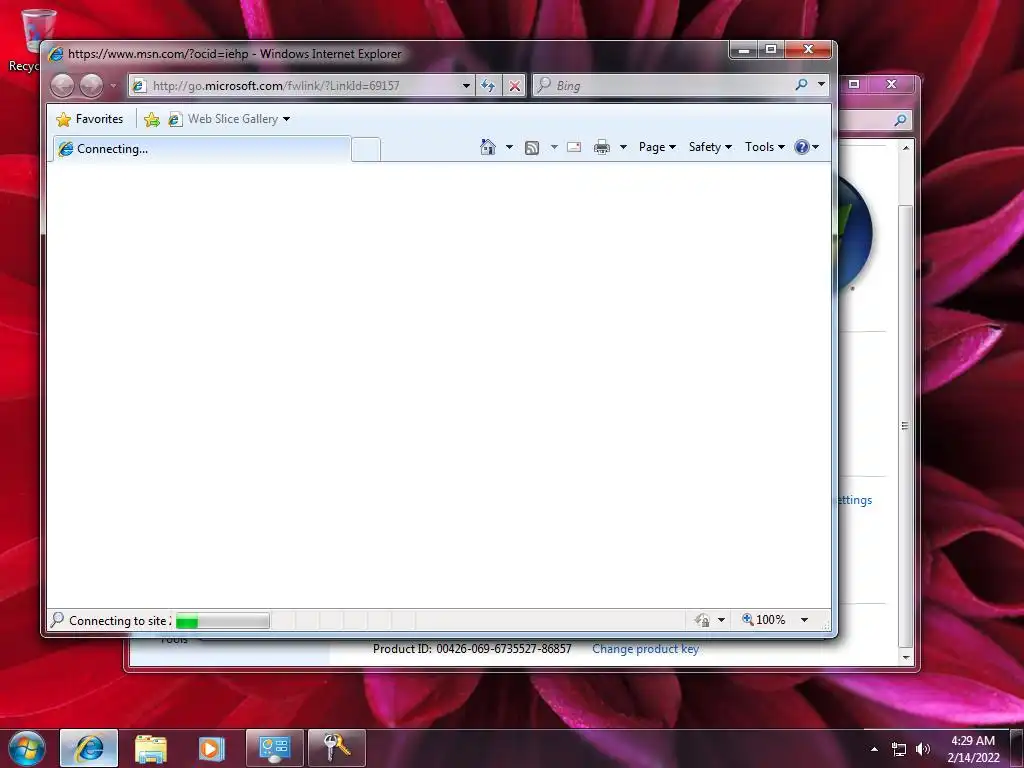
Task: Open the Windows Start menu
Action: (27, 748)
